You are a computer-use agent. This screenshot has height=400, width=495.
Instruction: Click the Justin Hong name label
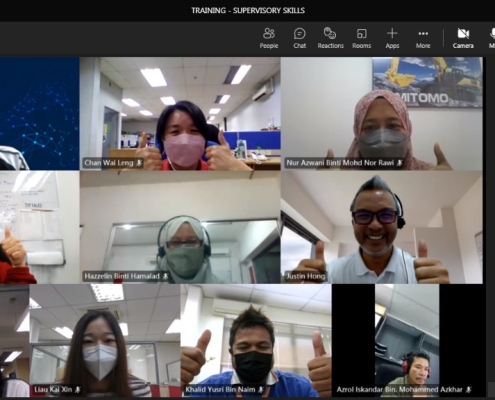pyautogui.click(x=305, y=276)
